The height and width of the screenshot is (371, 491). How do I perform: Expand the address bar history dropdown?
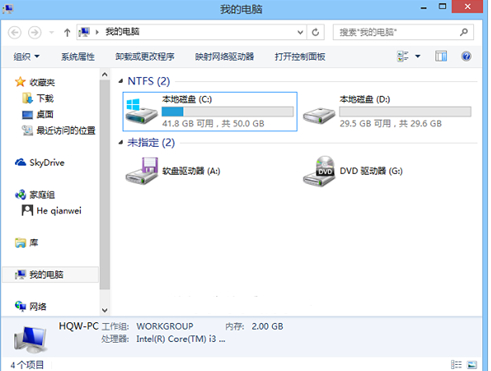point(300,33)
